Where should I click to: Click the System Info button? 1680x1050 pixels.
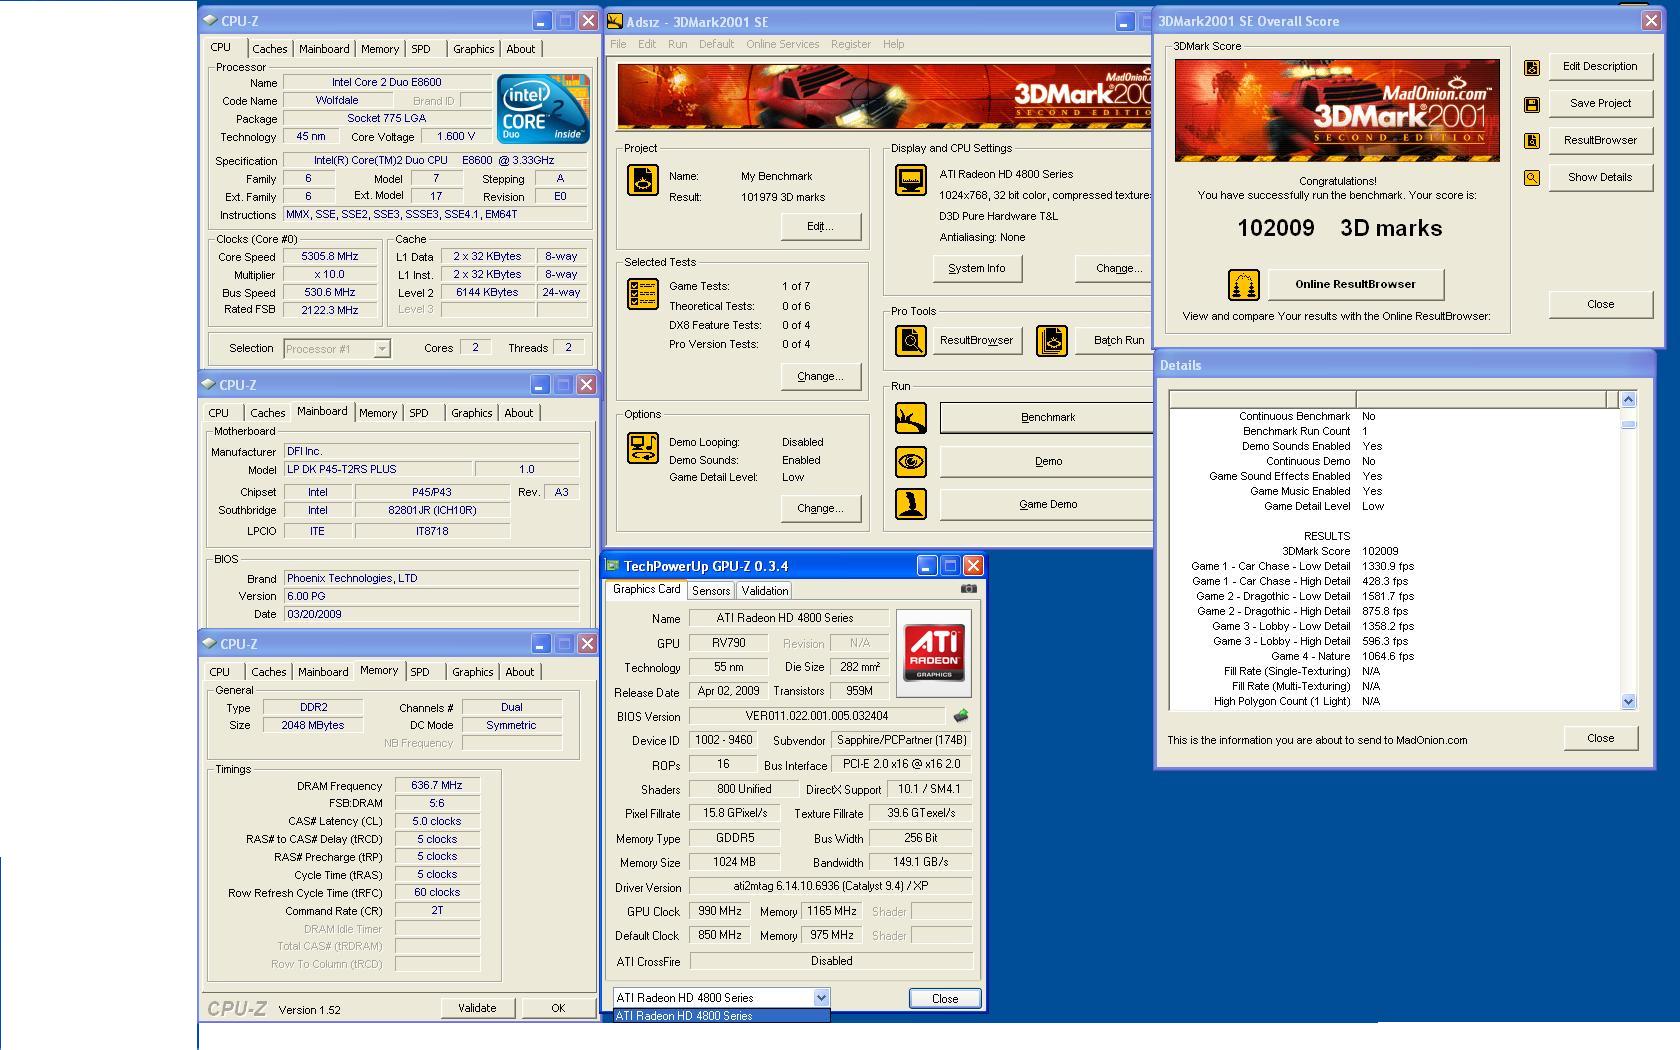pos(977,268)
